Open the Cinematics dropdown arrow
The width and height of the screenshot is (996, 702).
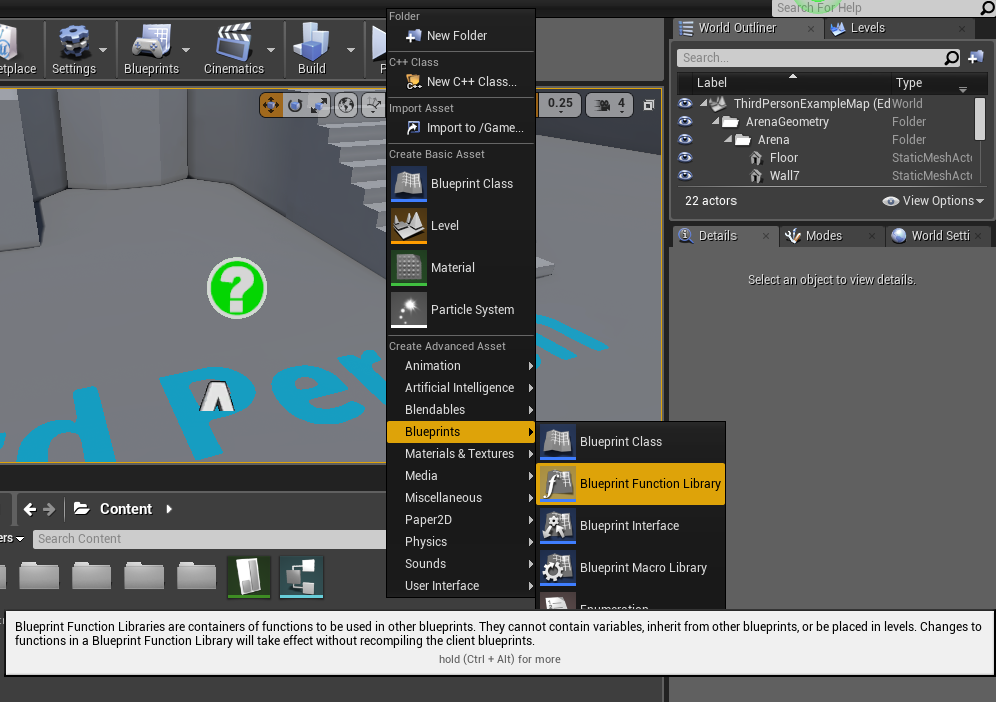pyautogui.click(x=271, y=50)
